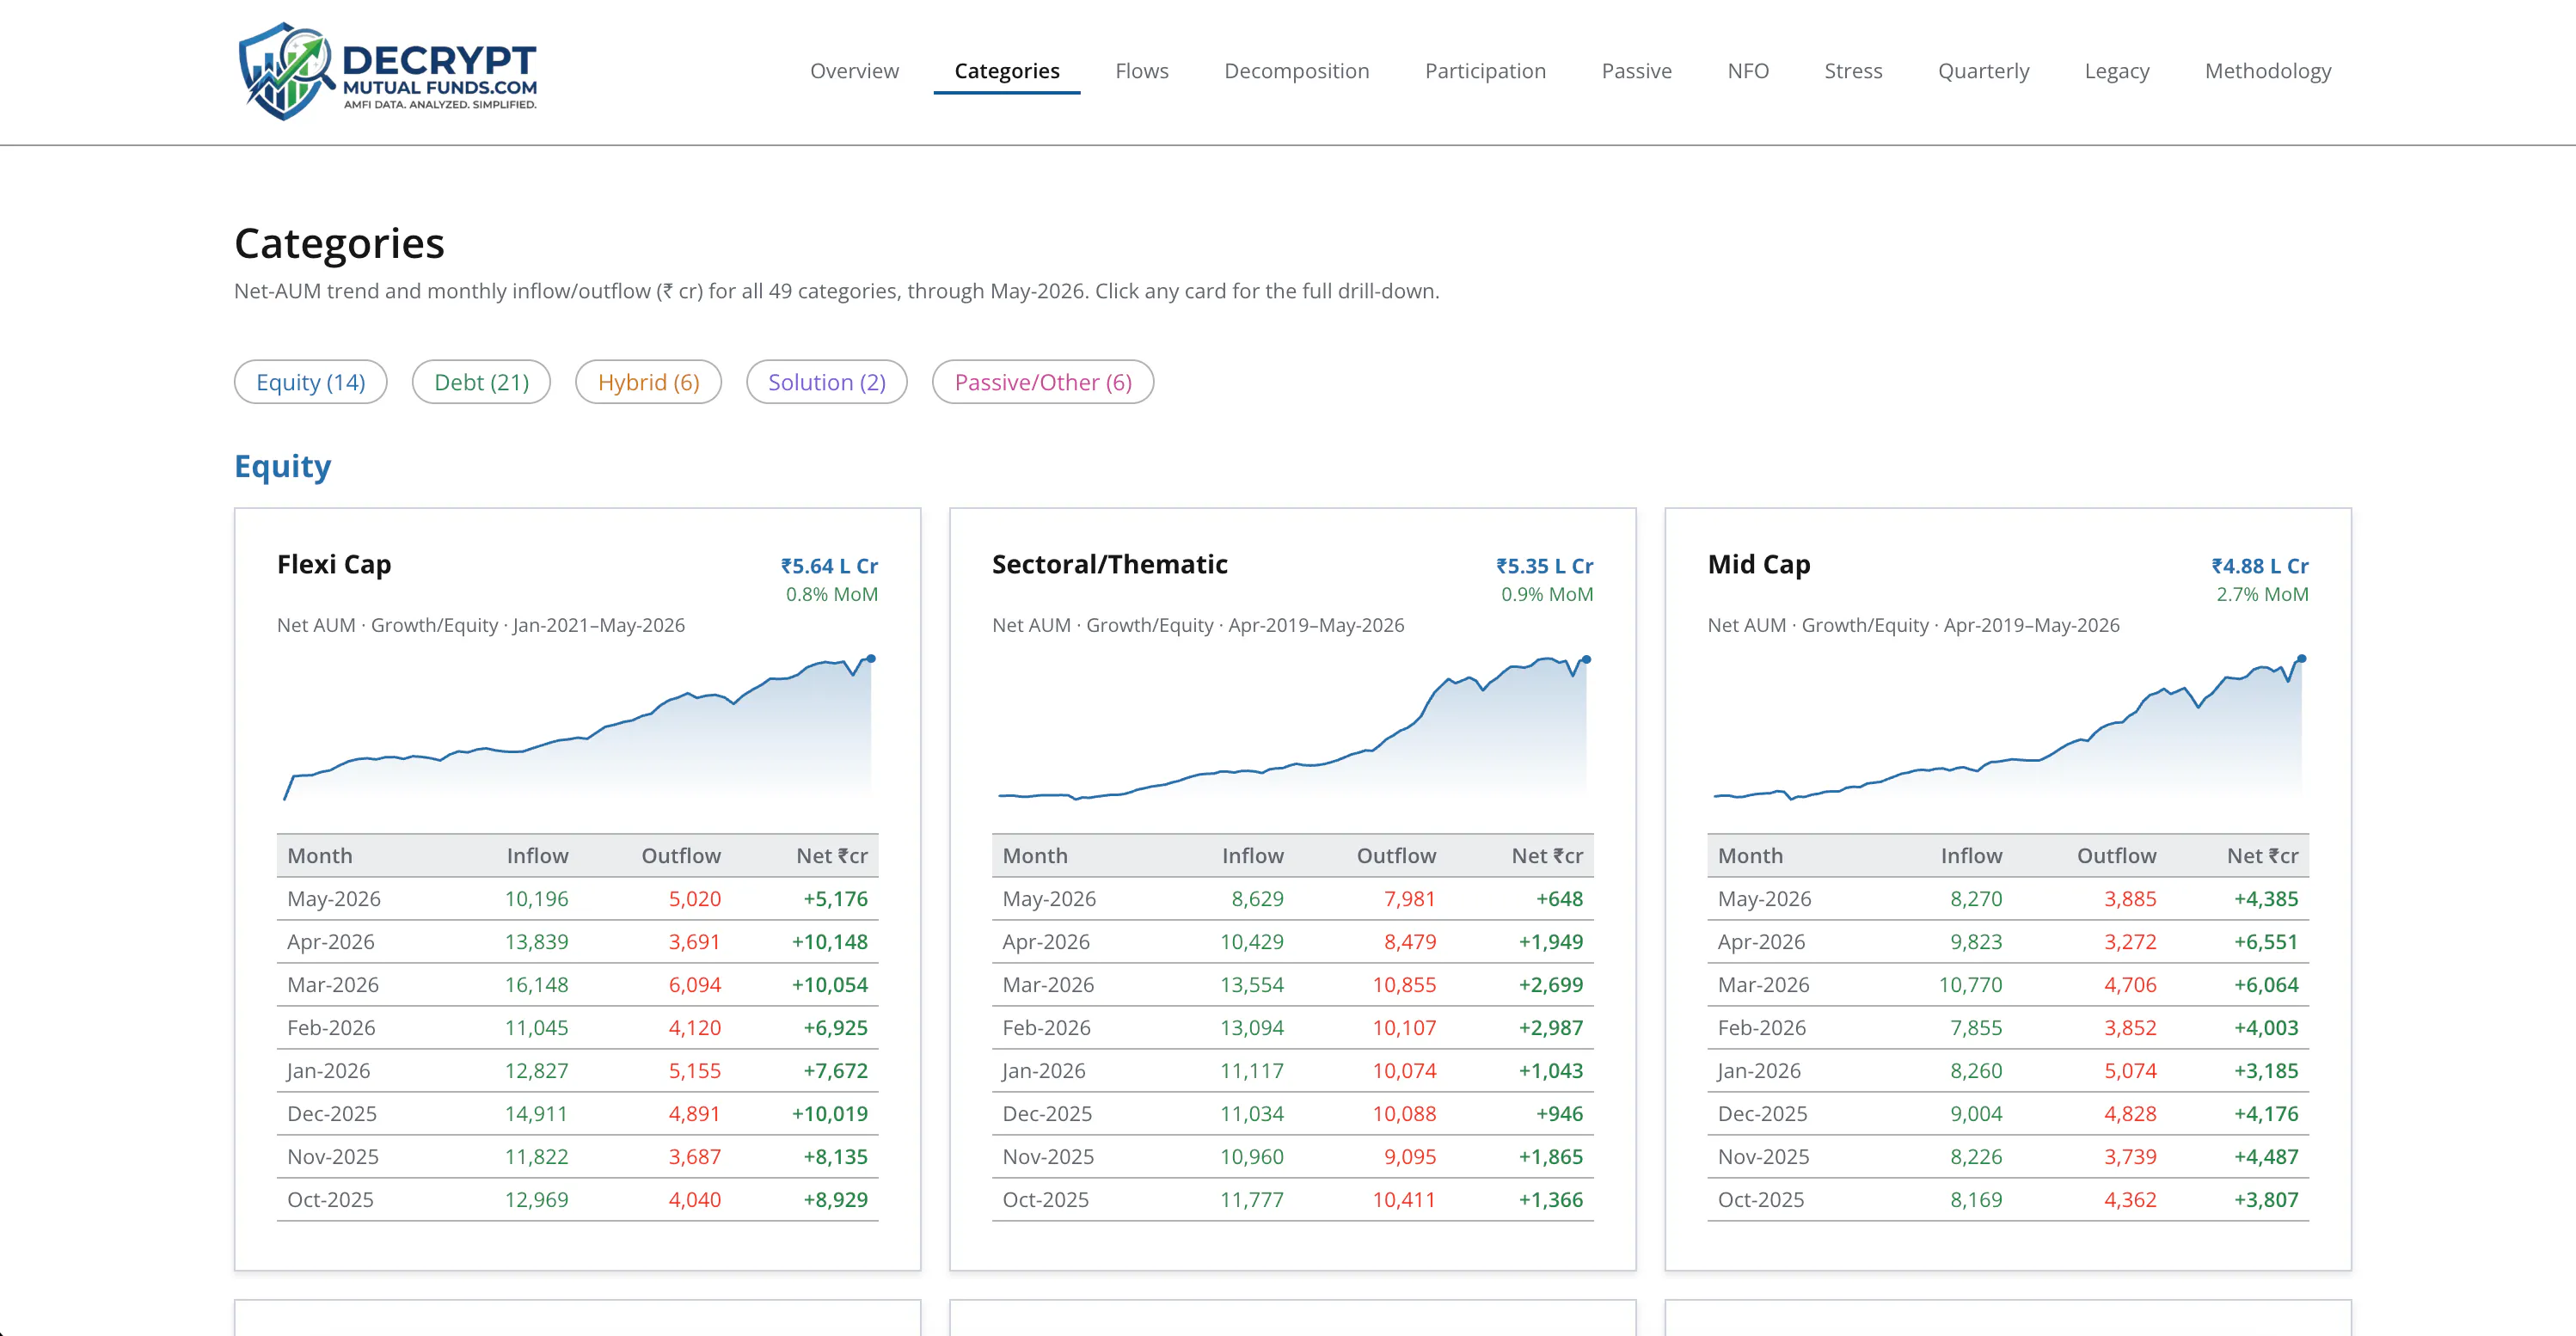Open the Stress tab

(x=1853, y=71)
